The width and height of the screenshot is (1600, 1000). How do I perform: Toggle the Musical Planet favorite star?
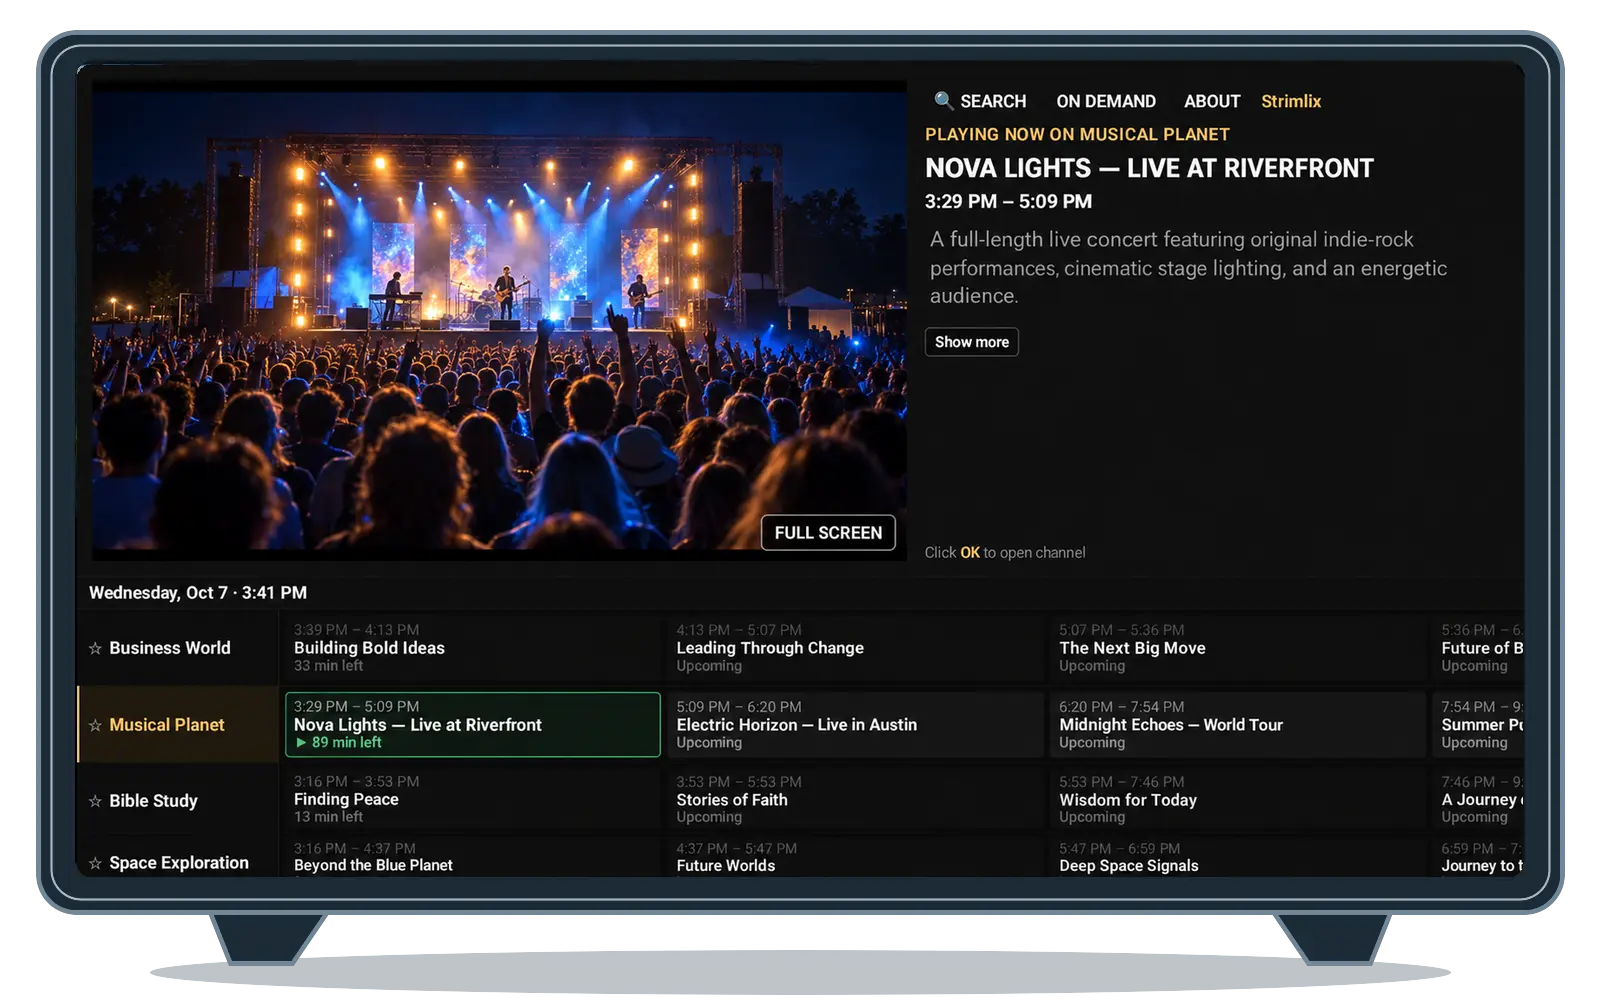tap(95, 725)
